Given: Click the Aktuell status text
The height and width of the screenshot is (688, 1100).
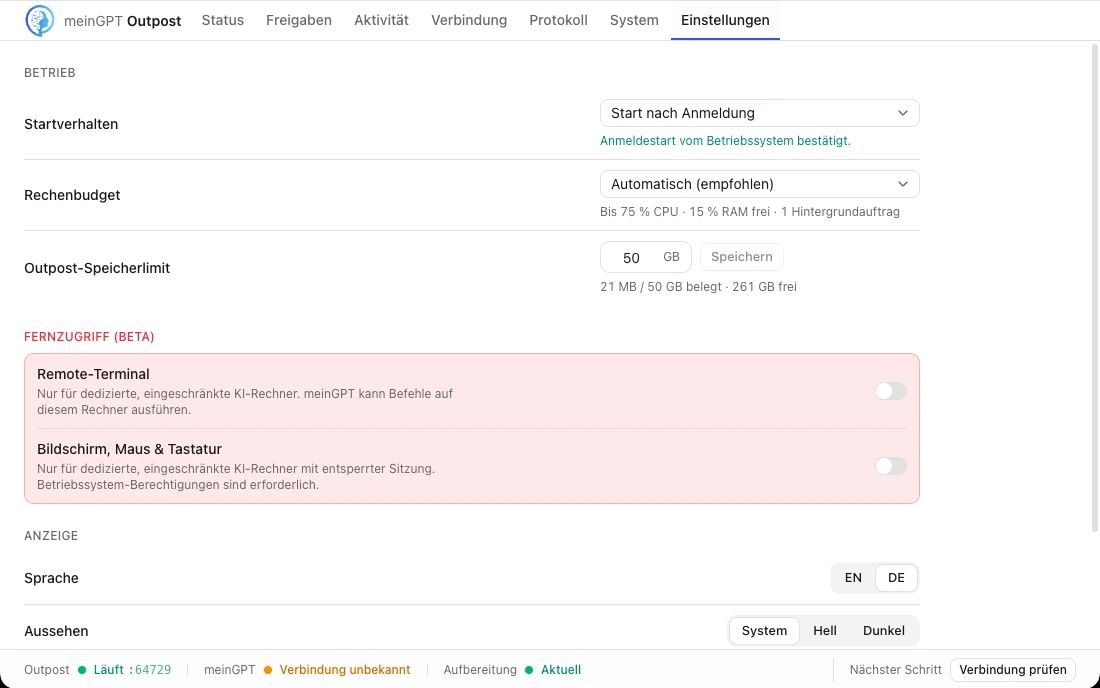Looking at the screenshot, I should (561, 670).
